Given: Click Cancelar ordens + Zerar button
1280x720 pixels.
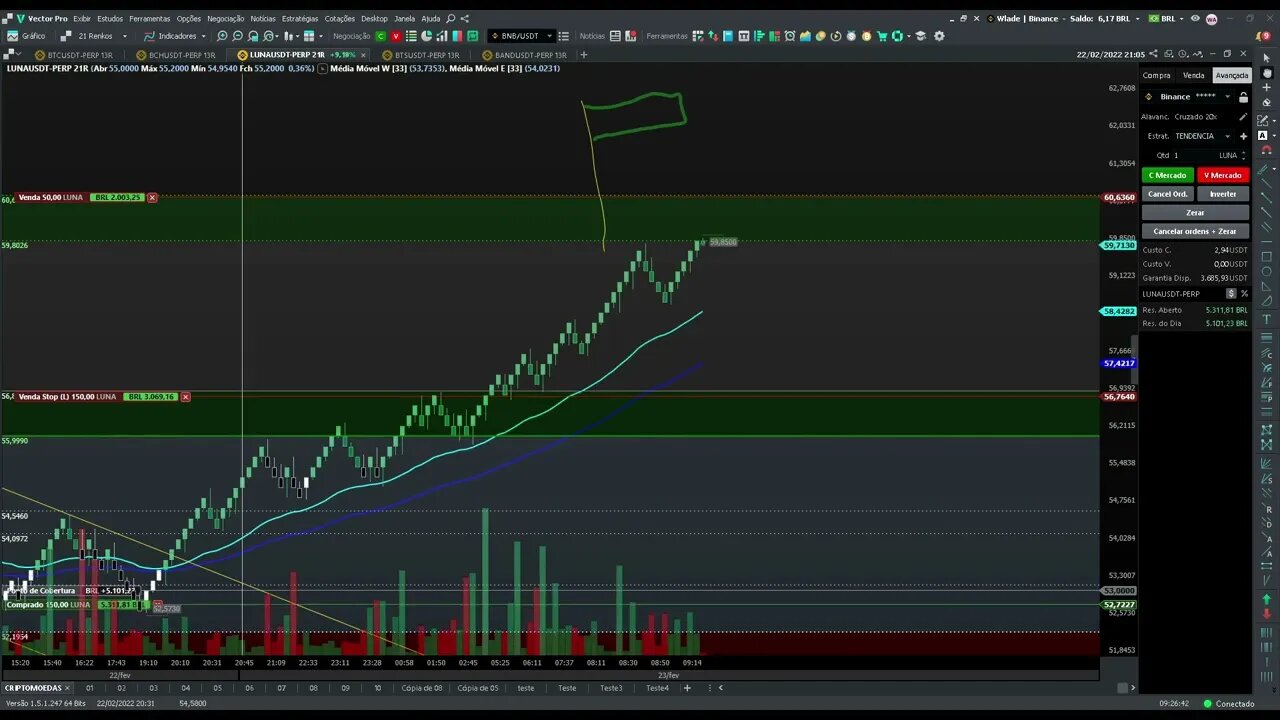Looking at the screenshot, I should pos(1195,231).
